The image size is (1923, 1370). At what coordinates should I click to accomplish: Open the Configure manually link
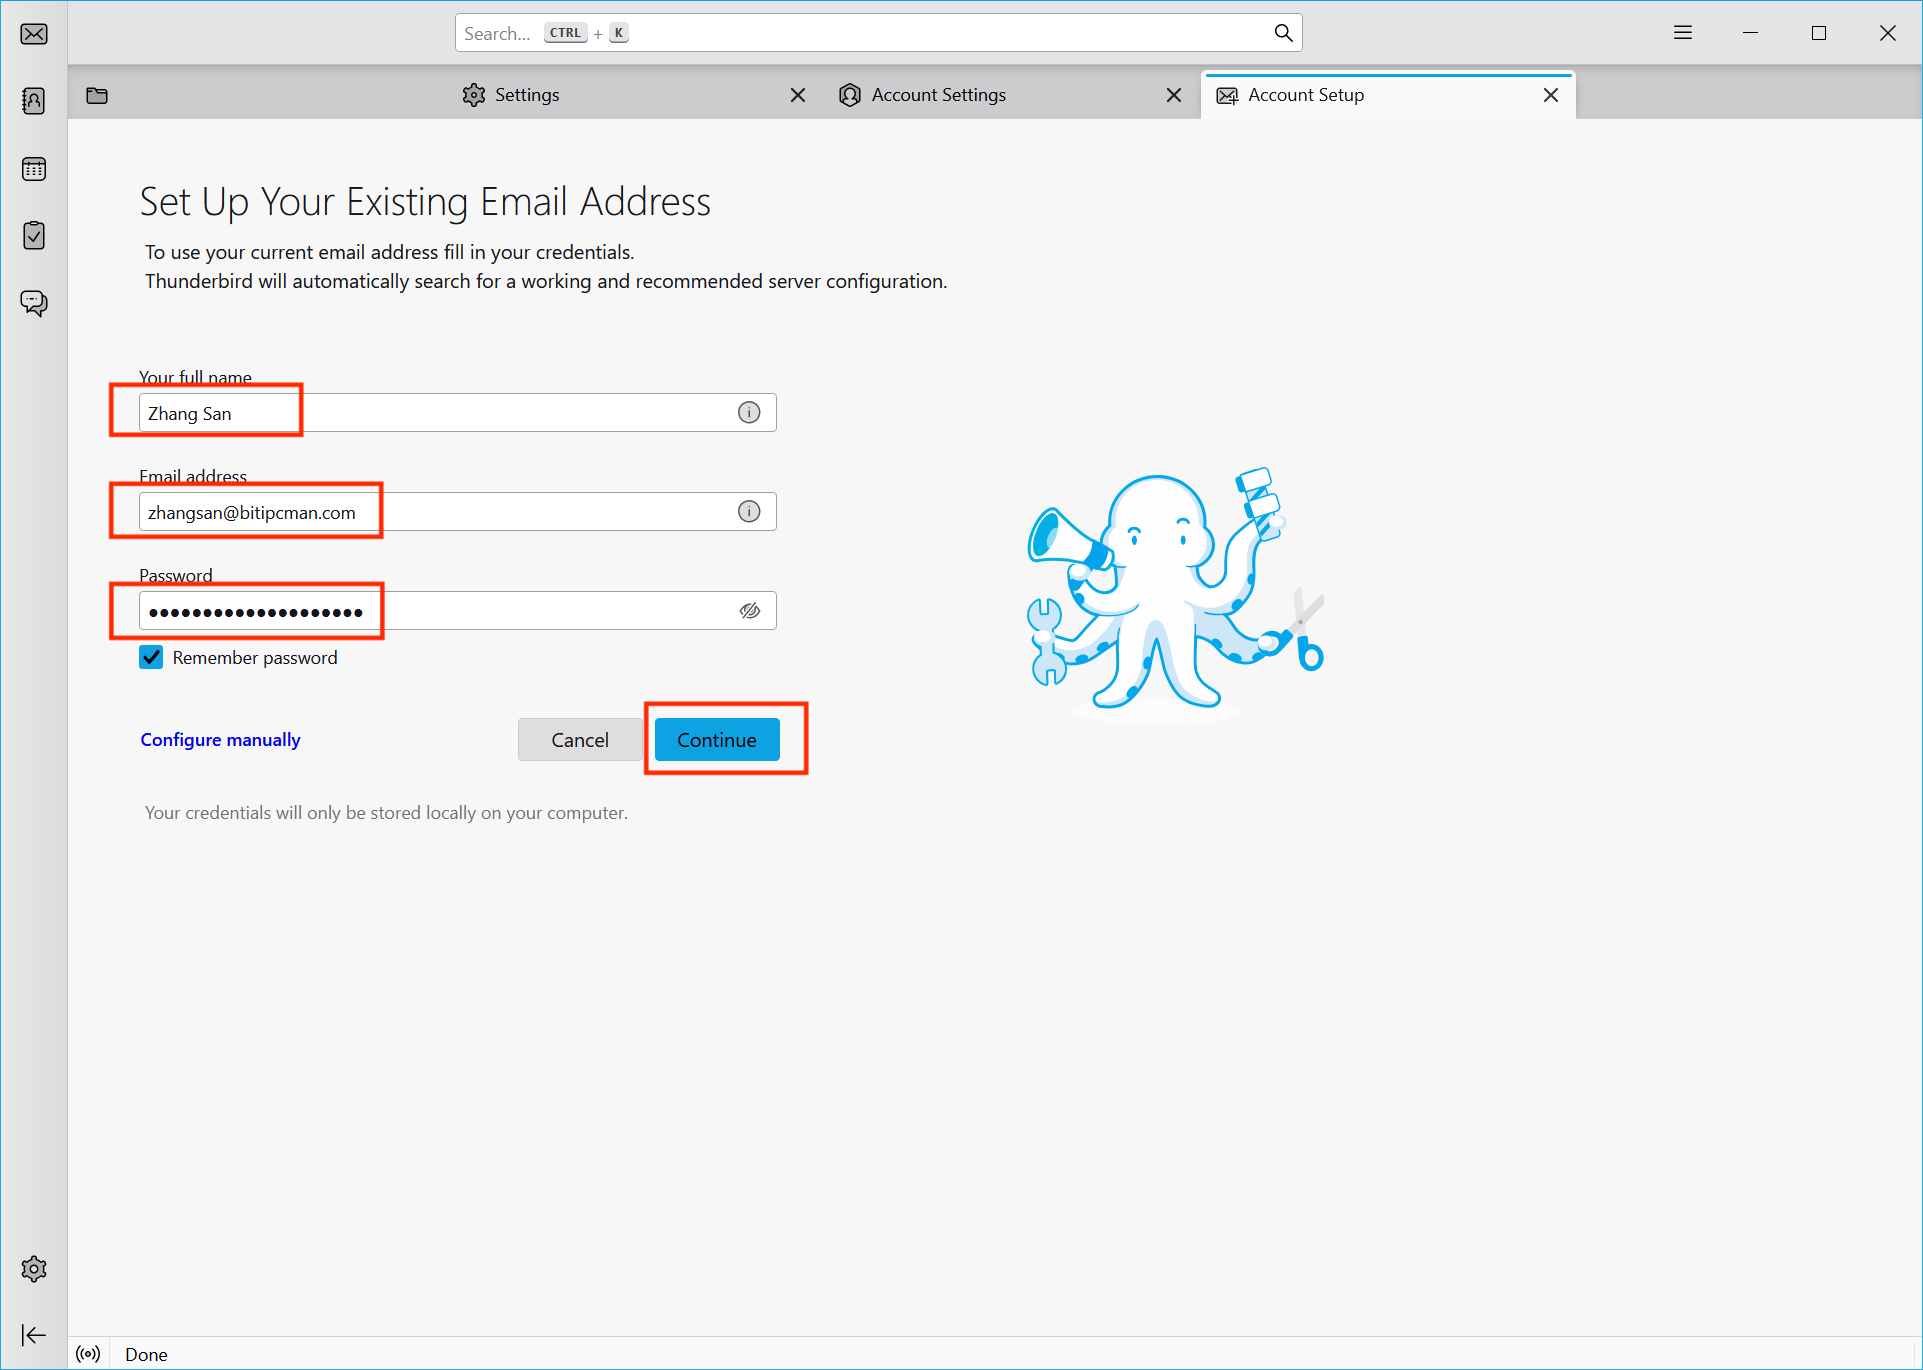coord(220,739)
